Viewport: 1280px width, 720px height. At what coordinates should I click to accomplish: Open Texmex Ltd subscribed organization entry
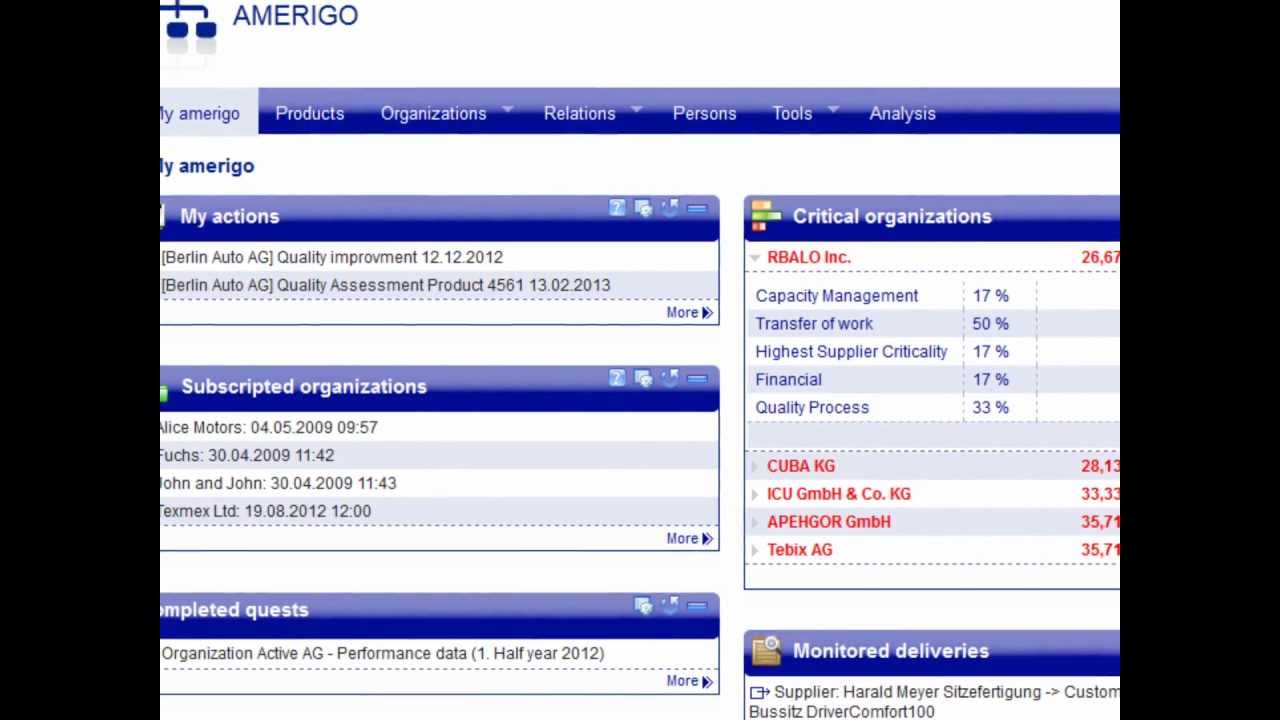pyautogui.click(x=265, y=511)
